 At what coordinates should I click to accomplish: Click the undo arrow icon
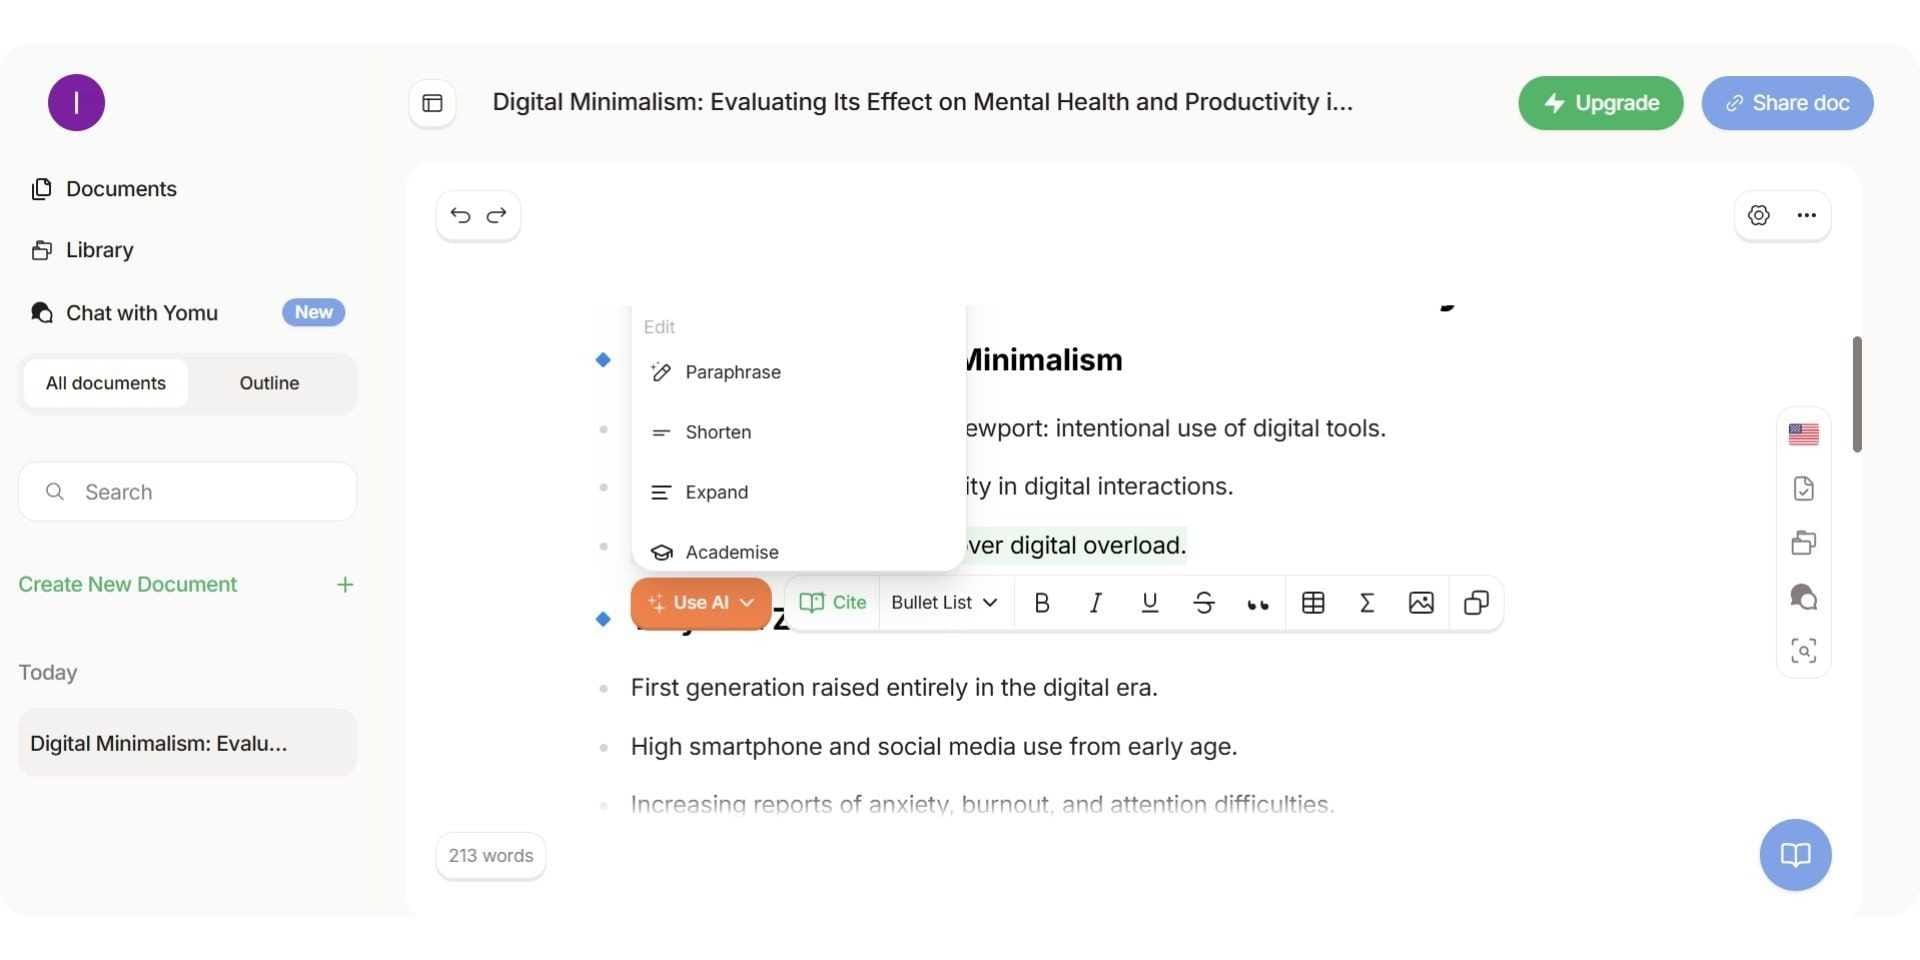[x=460, y=215]
